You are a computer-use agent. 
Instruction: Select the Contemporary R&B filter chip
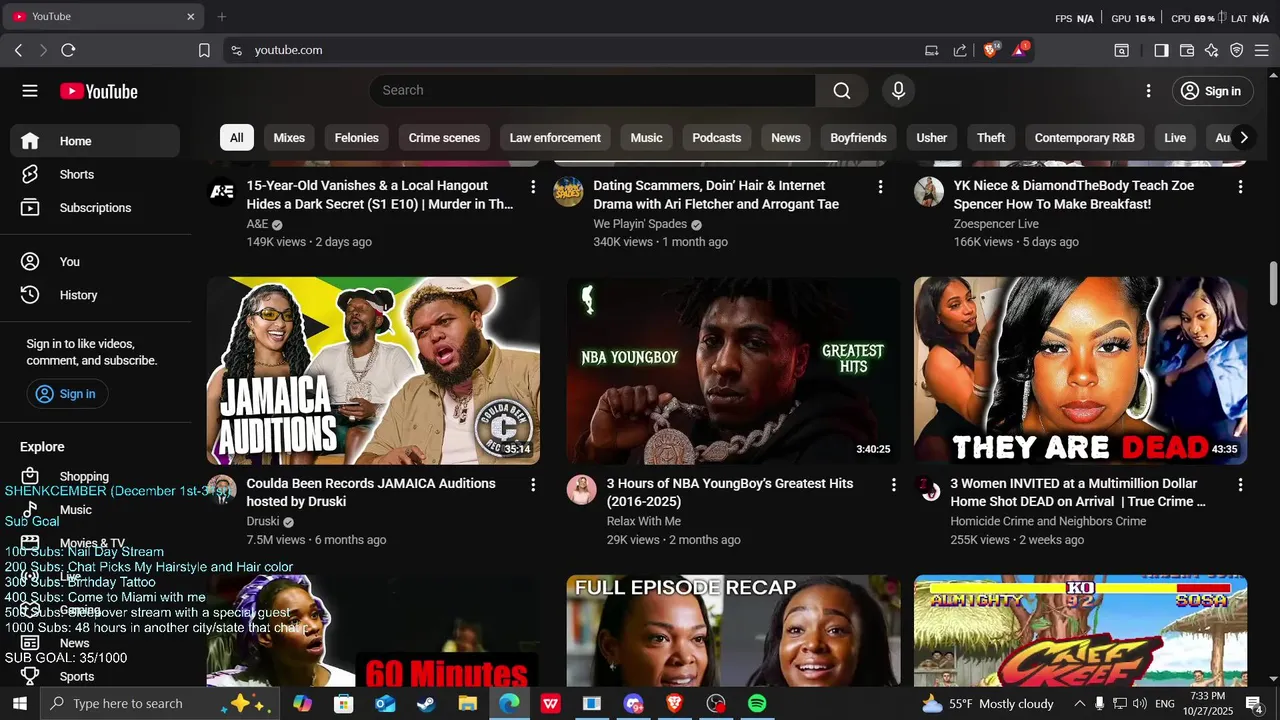[x=1084, y=138]
